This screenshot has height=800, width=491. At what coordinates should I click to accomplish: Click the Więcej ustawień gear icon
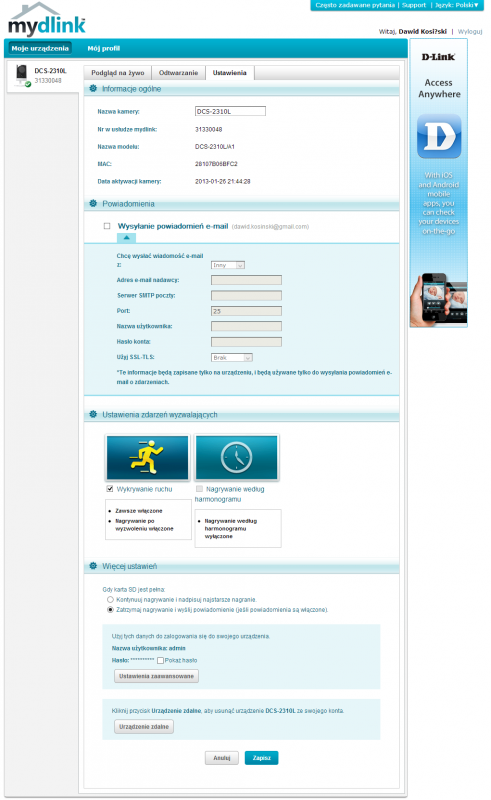click(93, 566)
